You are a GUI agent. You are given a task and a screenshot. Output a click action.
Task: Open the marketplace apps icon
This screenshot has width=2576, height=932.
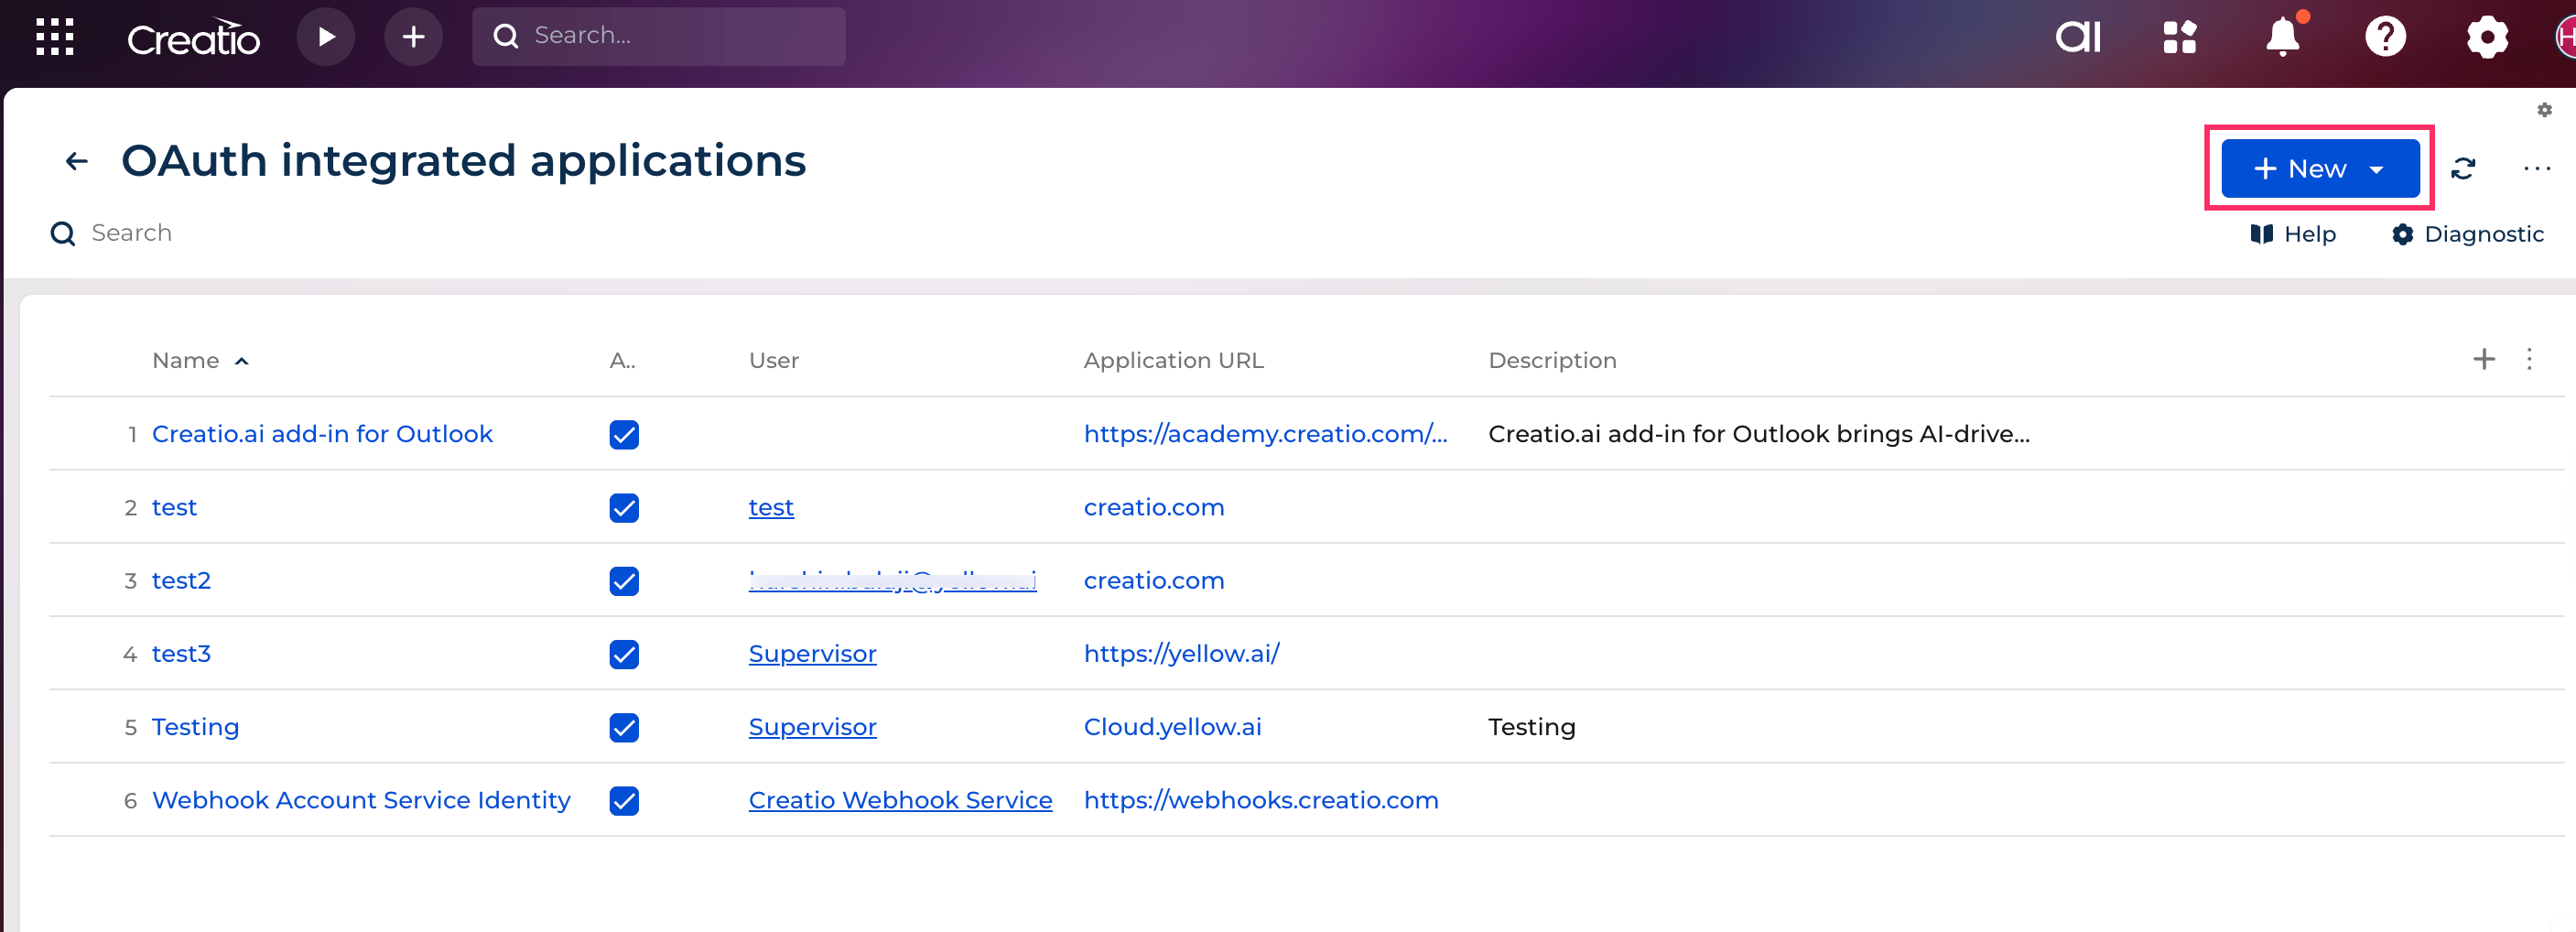click(2180, 37)
